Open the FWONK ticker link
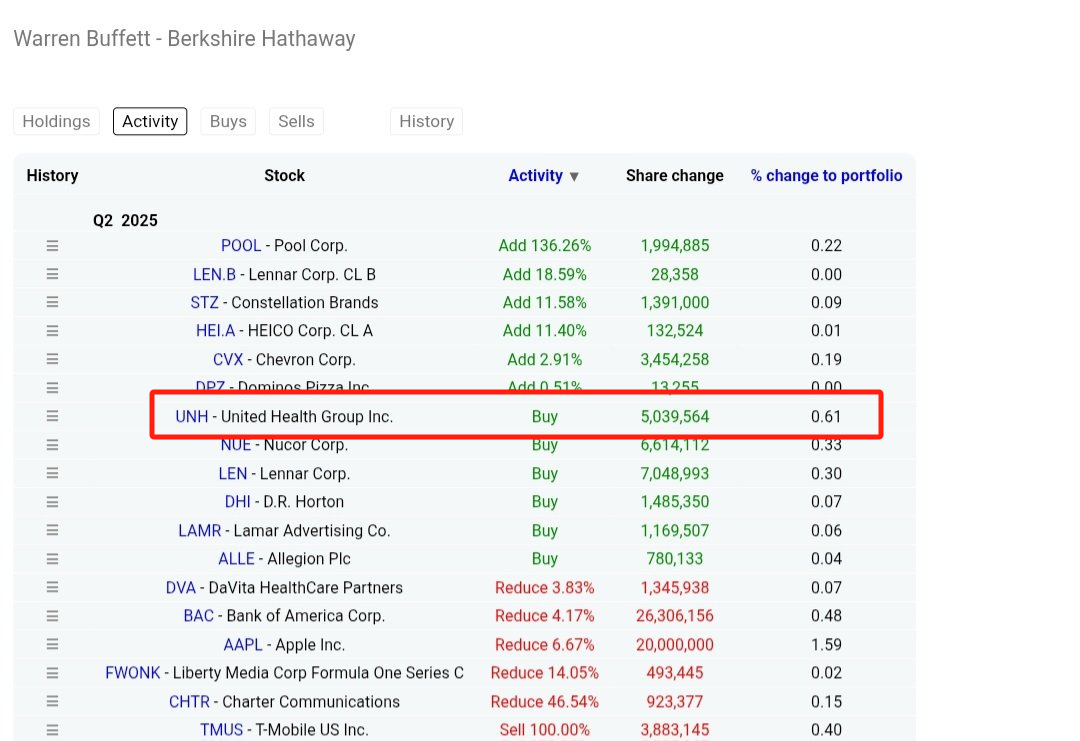The height and width of the screenshot is (741, 1080). pyautogui.click(x=133, y=673)
